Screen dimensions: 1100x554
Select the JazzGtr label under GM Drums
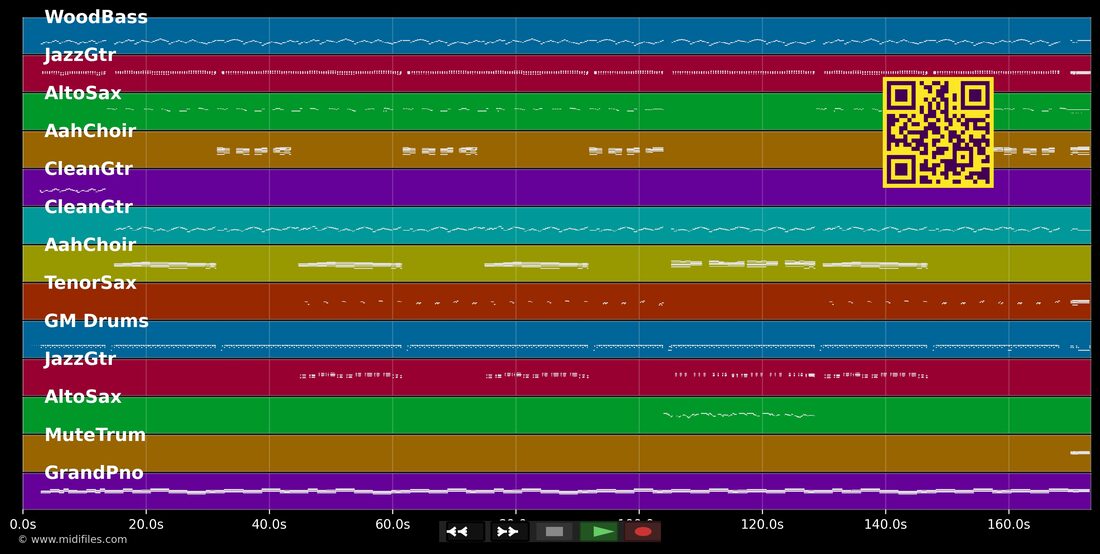pos(80,359)
